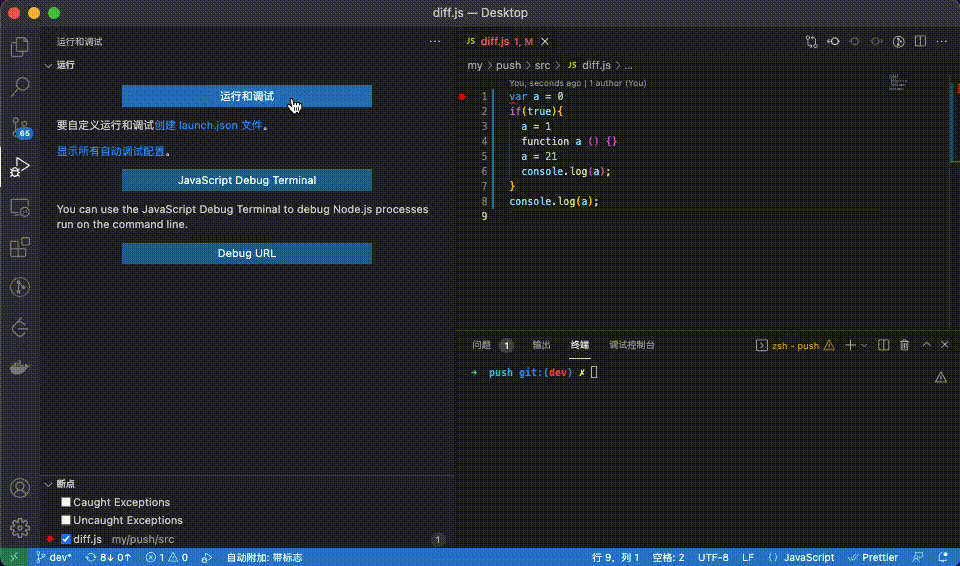
Task: Open the Manage gear icon
Action: (20, 527)
